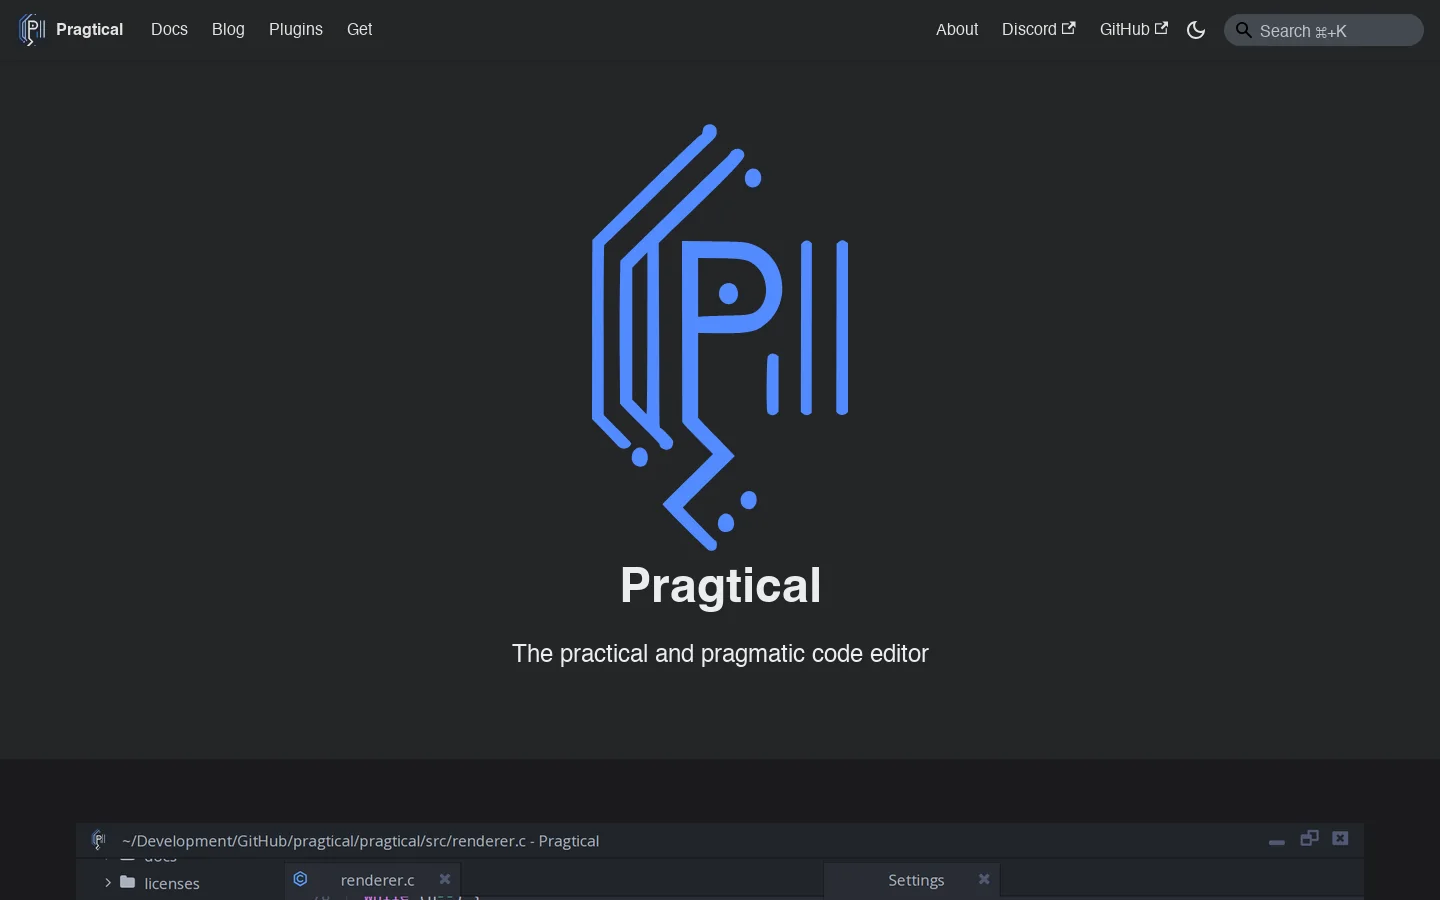Open the Discord link
This screenshot has width=1440, height=900.
[x=1039, y=30]
